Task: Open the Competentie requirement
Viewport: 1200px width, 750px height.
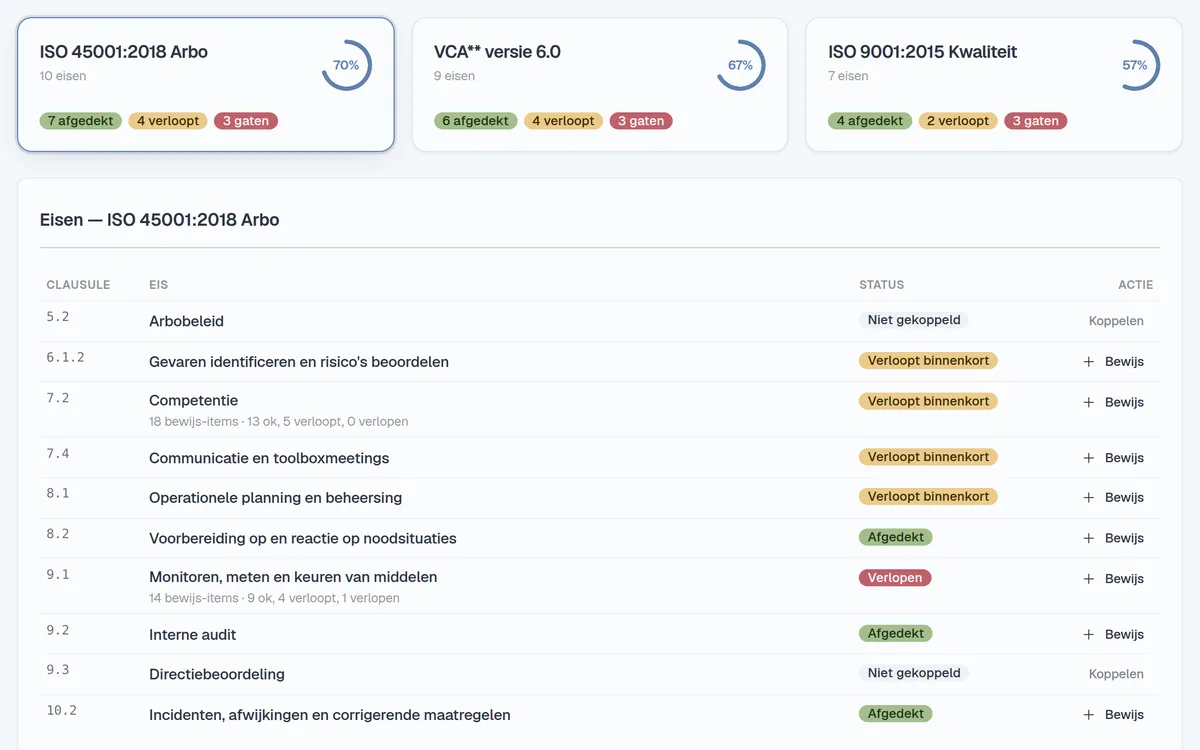Action: click(193, 401)
